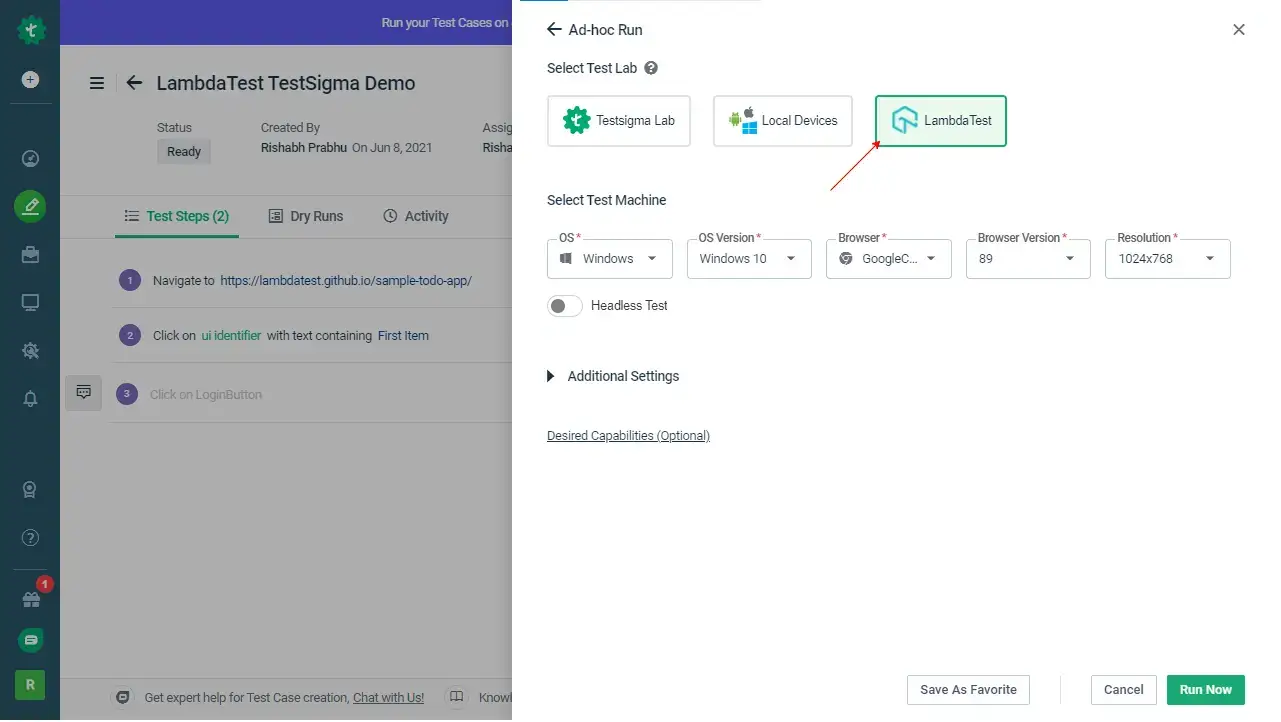Open notifications from the bell icon
Screen dimensions: 1281x722
tap(29, 398)
